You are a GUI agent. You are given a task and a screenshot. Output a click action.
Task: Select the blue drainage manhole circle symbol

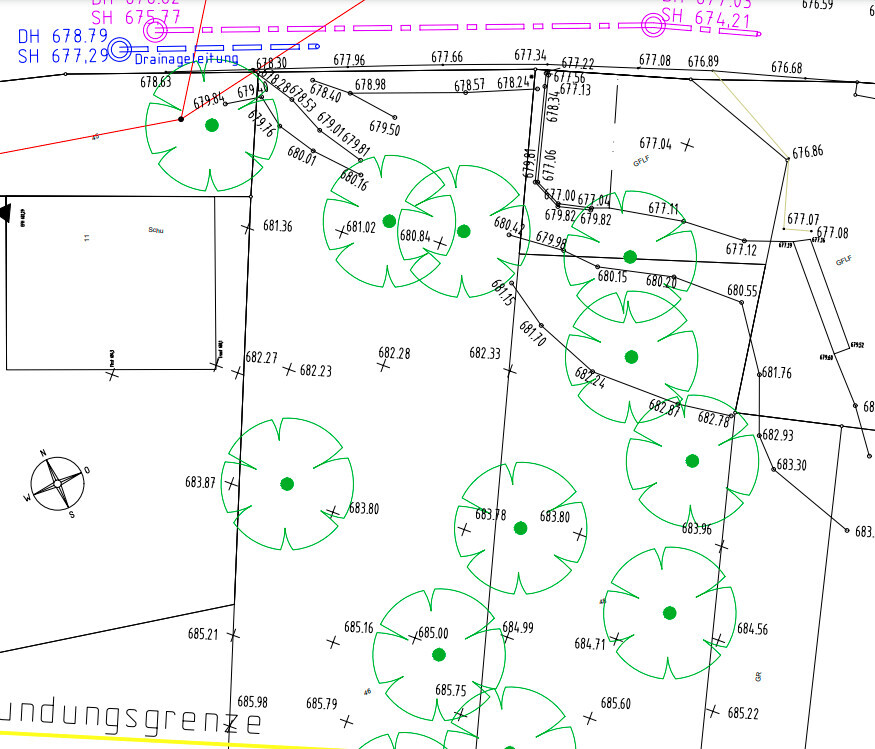[x=120, y=49]
